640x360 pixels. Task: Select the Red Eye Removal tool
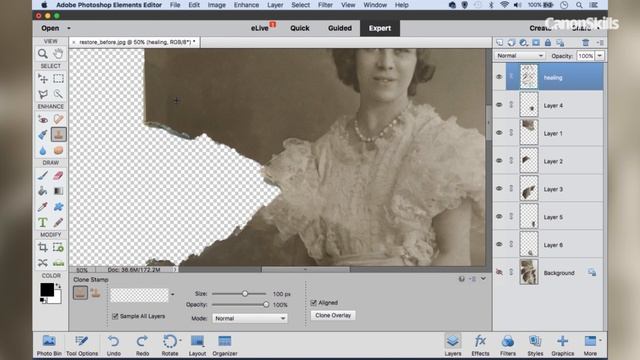(x=42, y=119)
